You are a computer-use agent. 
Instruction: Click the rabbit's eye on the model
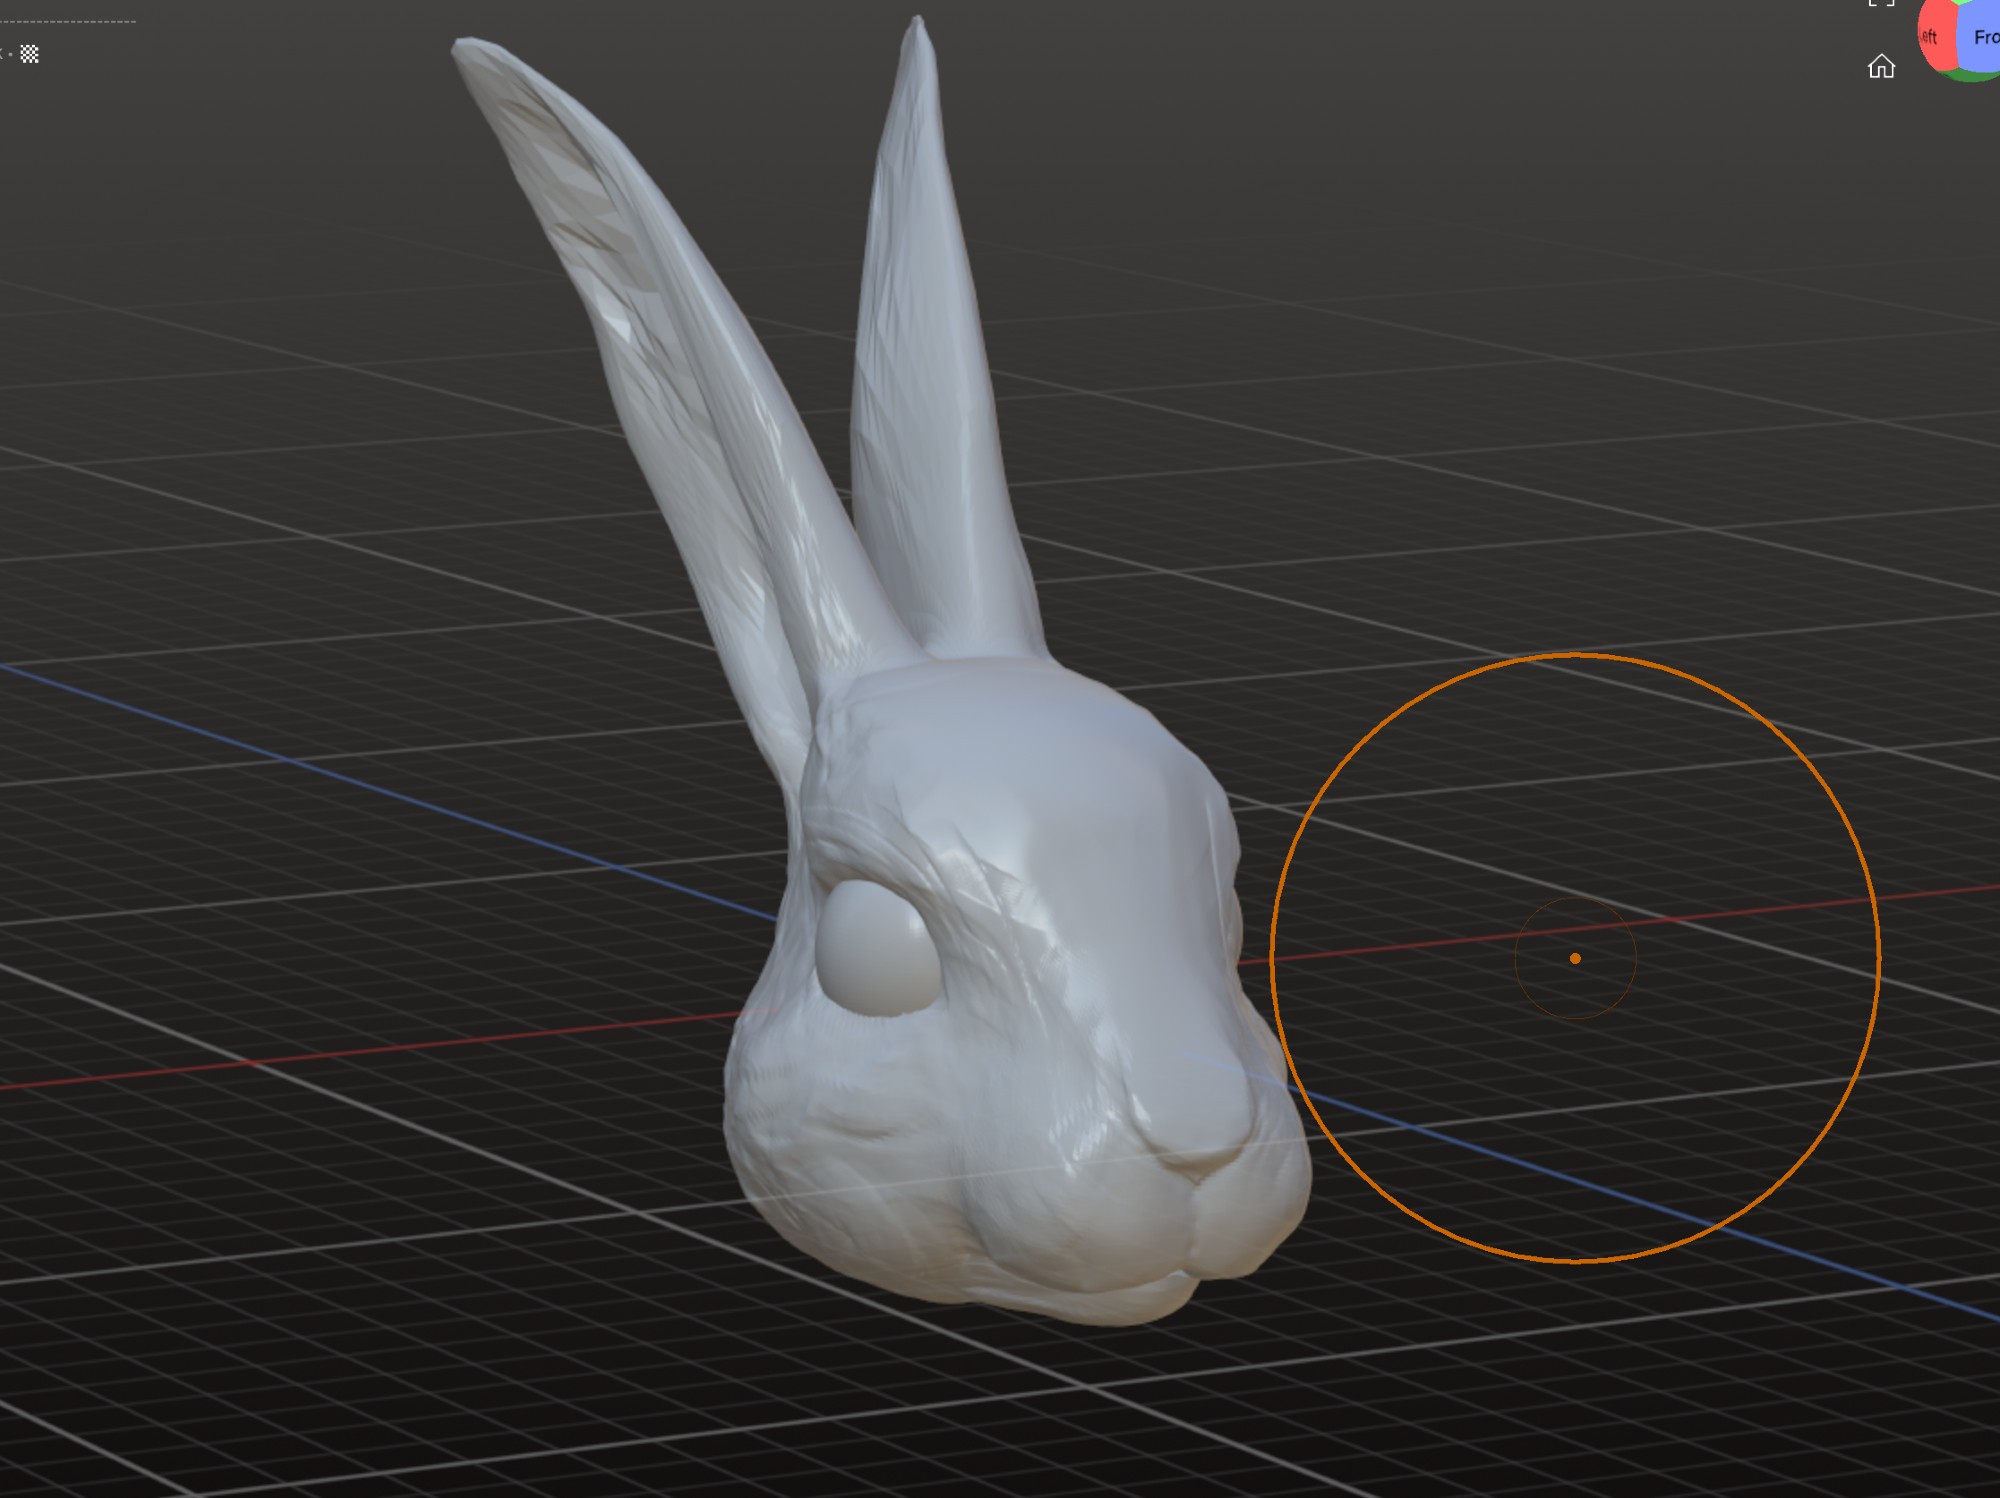(877, 948)
